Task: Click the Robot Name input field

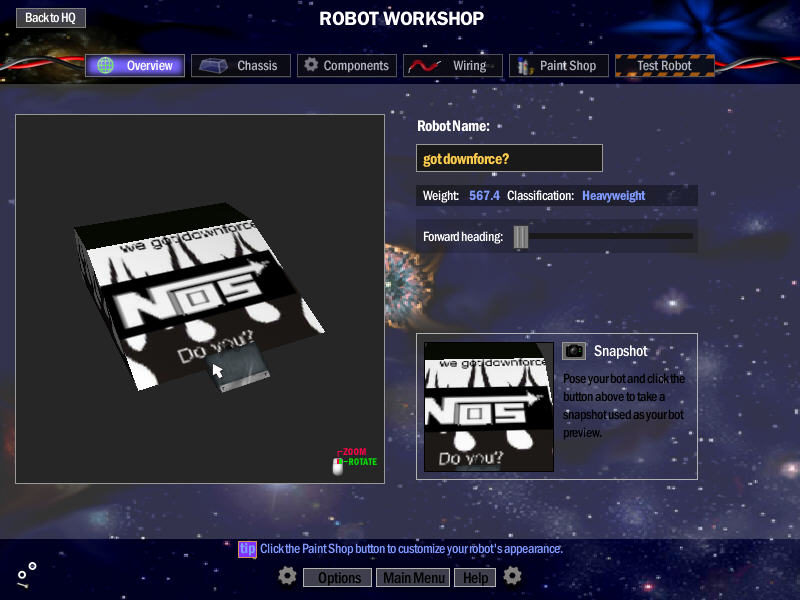Action: pos(509,158)
